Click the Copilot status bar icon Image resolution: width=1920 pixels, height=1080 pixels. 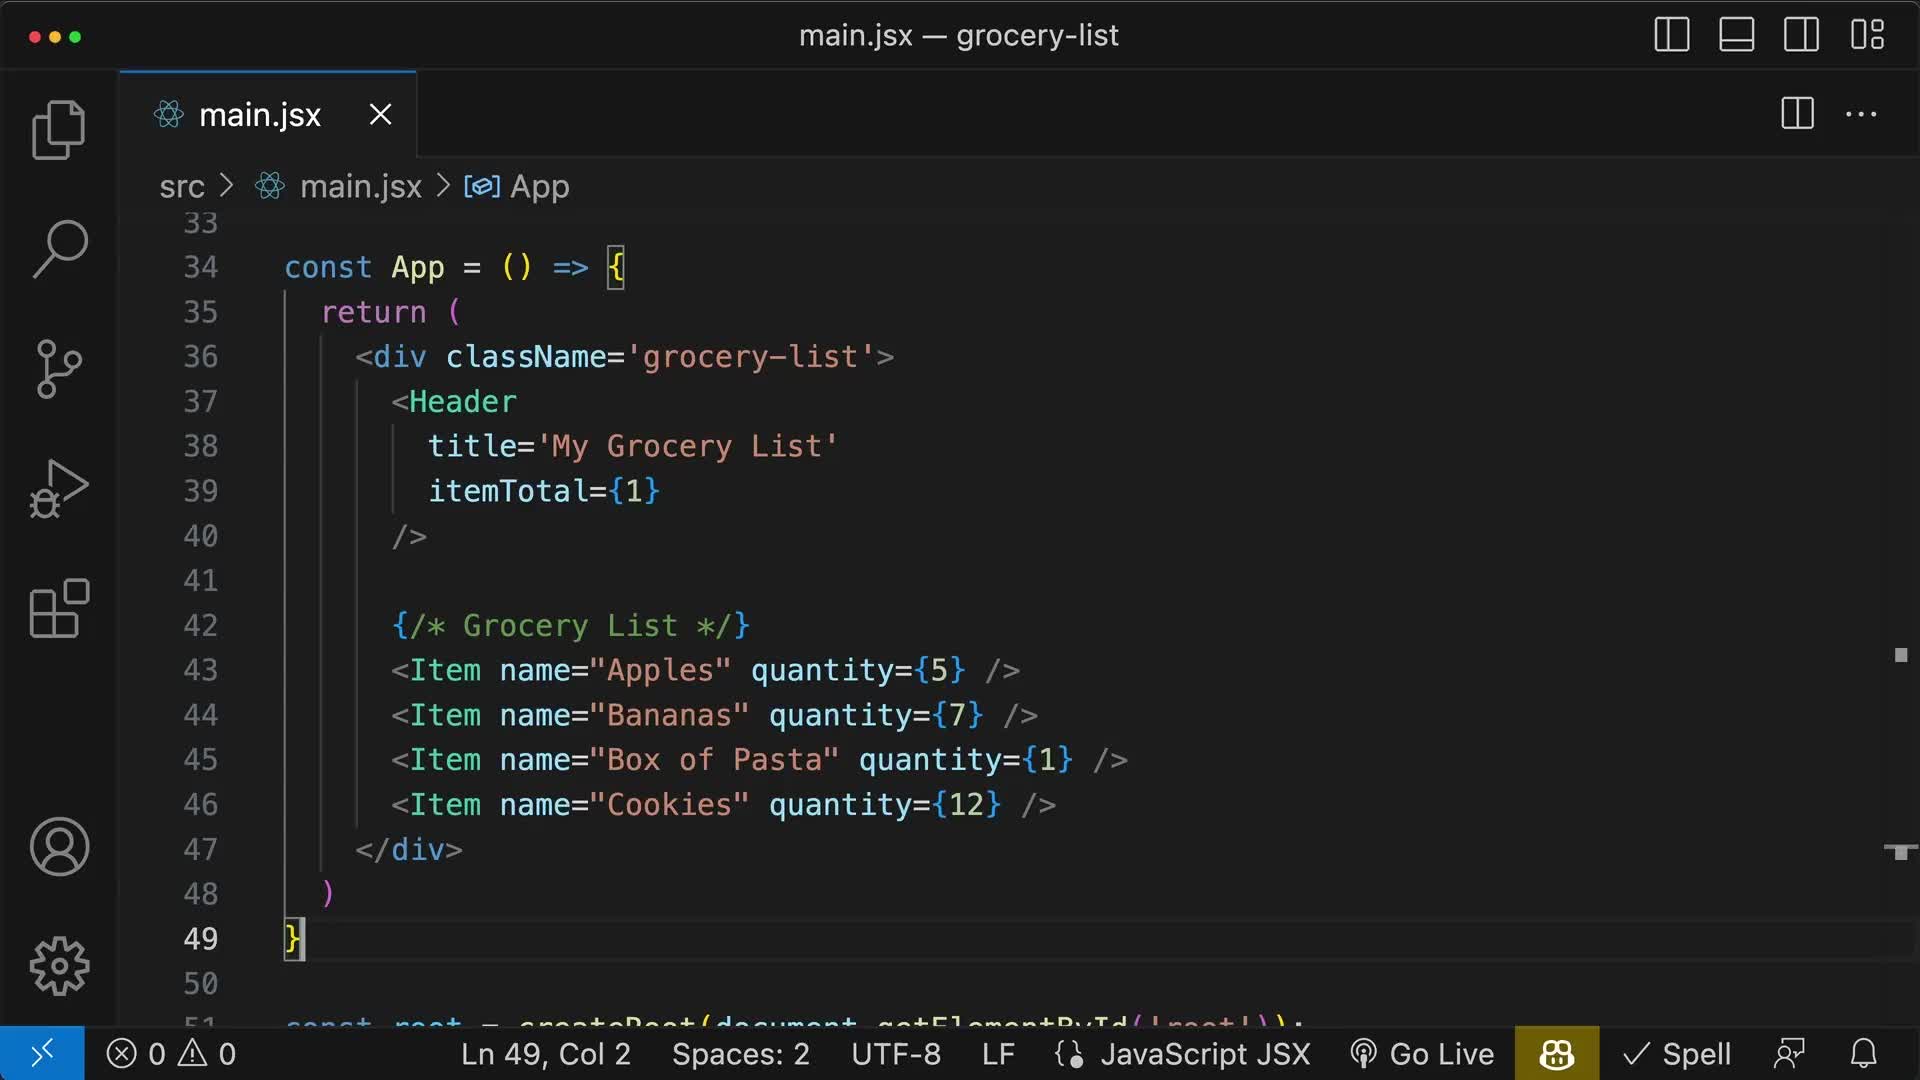[x=1556, y=1053]
